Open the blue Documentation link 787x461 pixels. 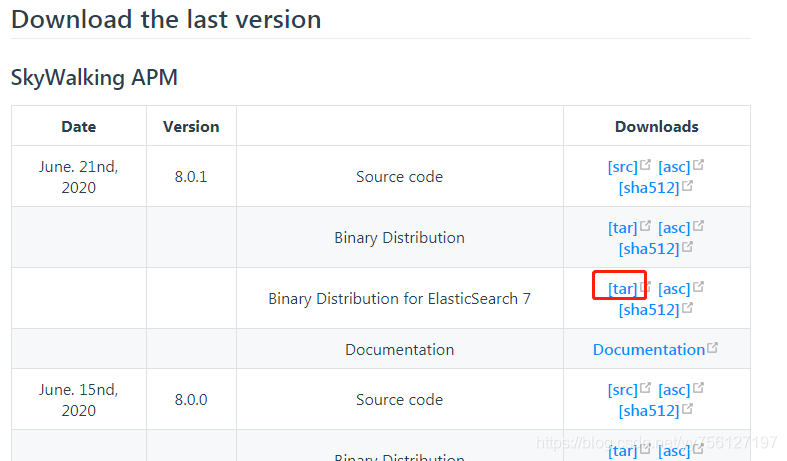click(649, 350)
